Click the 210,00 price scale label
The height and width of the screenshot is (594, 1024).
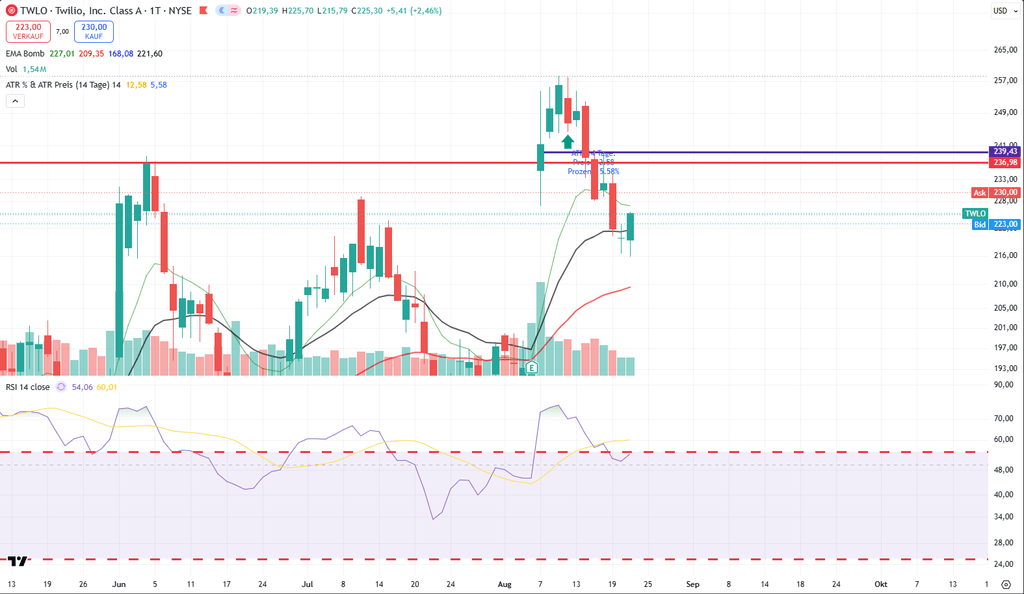(1006, 284)
